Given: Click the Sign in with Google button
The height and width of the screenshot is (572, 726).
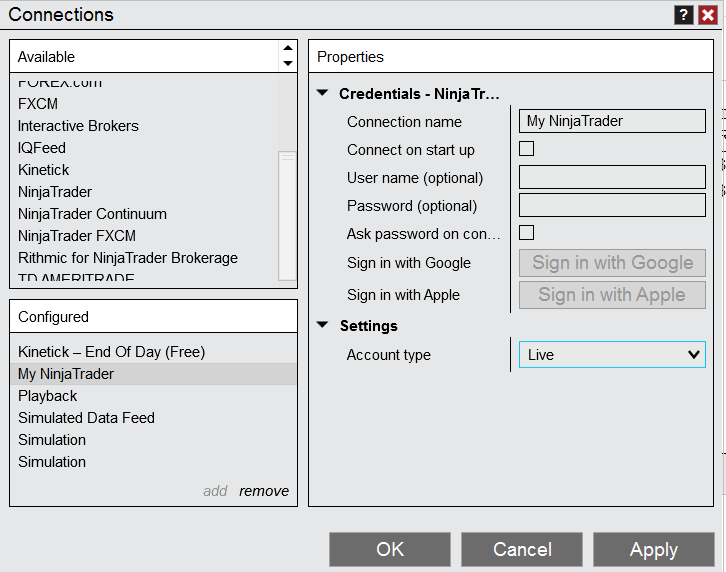Looking at the screenshot, I should click(x=612, y=263).
